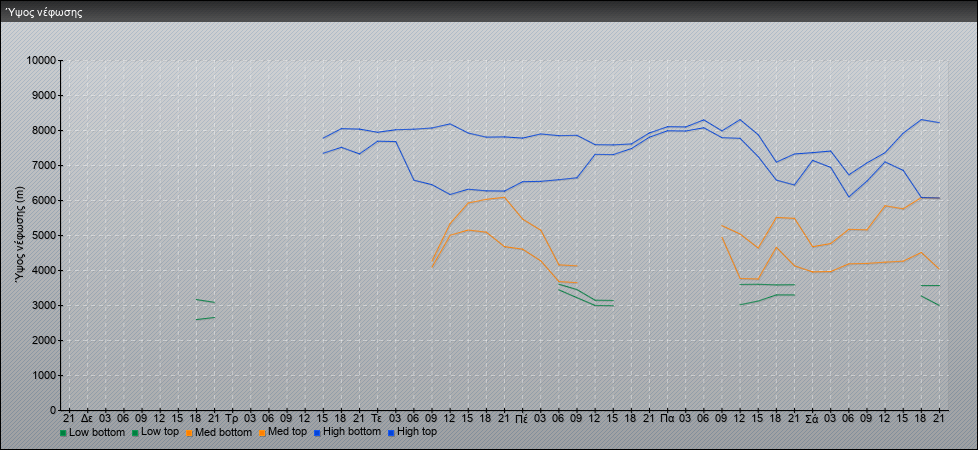Select the 3000 value on the y-axis

44,305
